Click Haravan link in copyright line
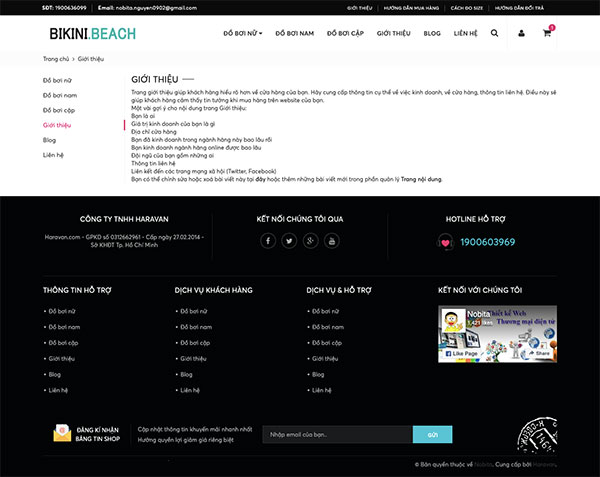The height and width of the screenshot is (477, 600). (x=544, y=464)
